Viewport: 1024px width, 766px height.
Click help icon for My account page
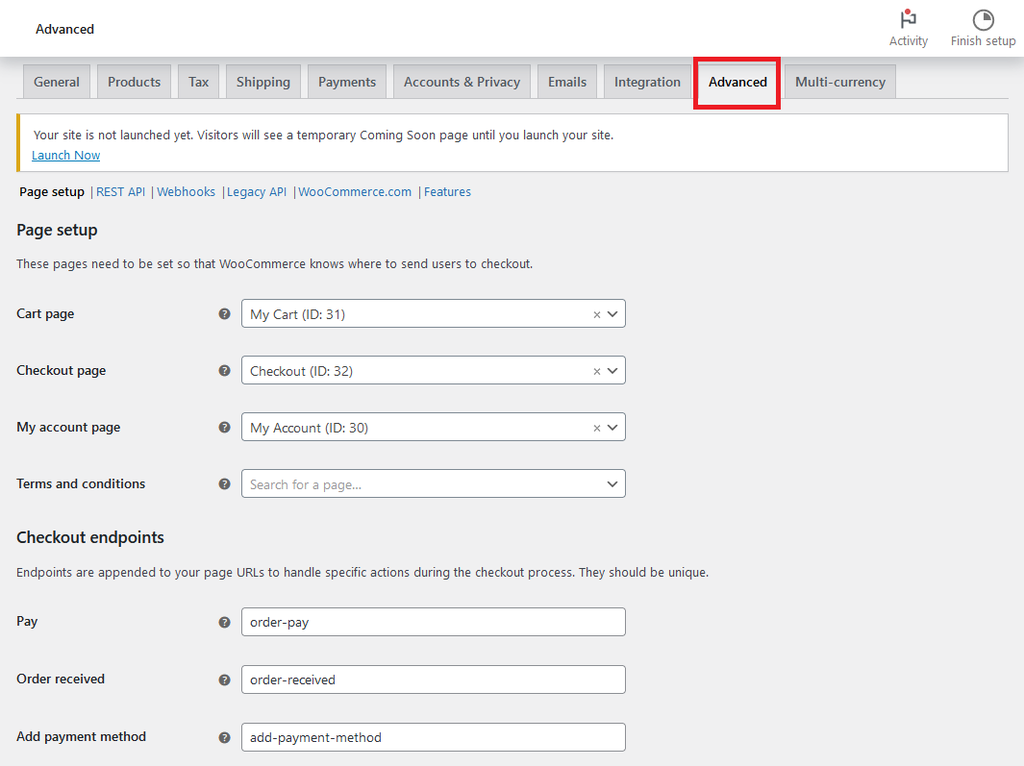pyautogui.click(x=224, y=427)
